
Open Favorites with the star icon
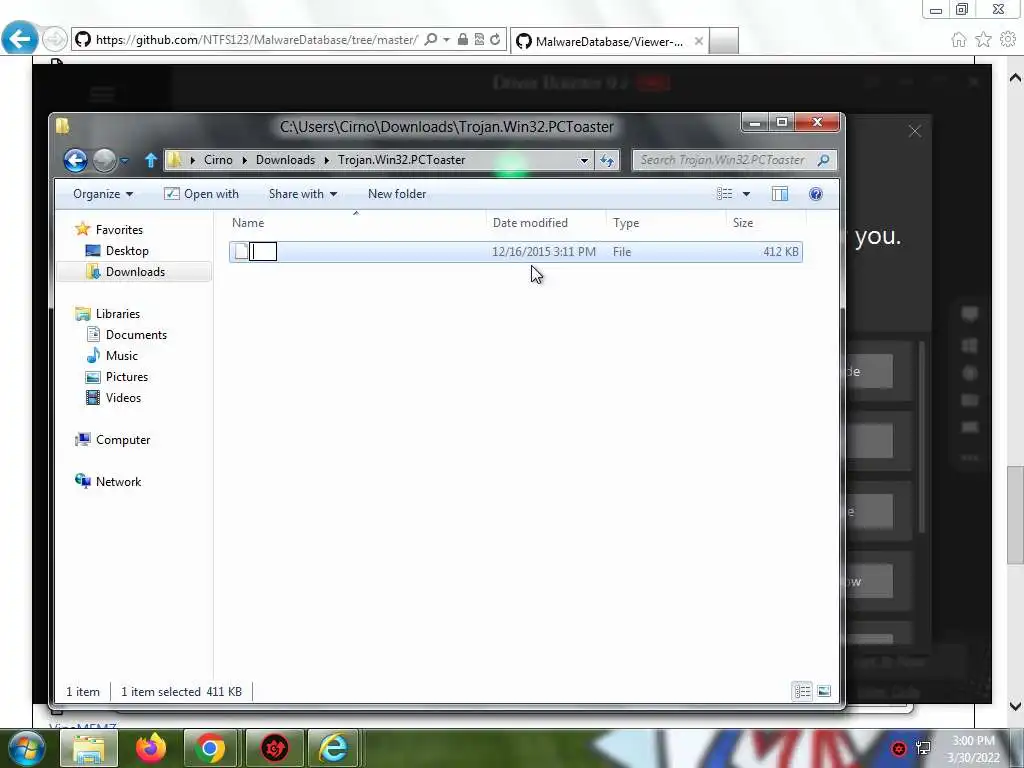(984, 40)
